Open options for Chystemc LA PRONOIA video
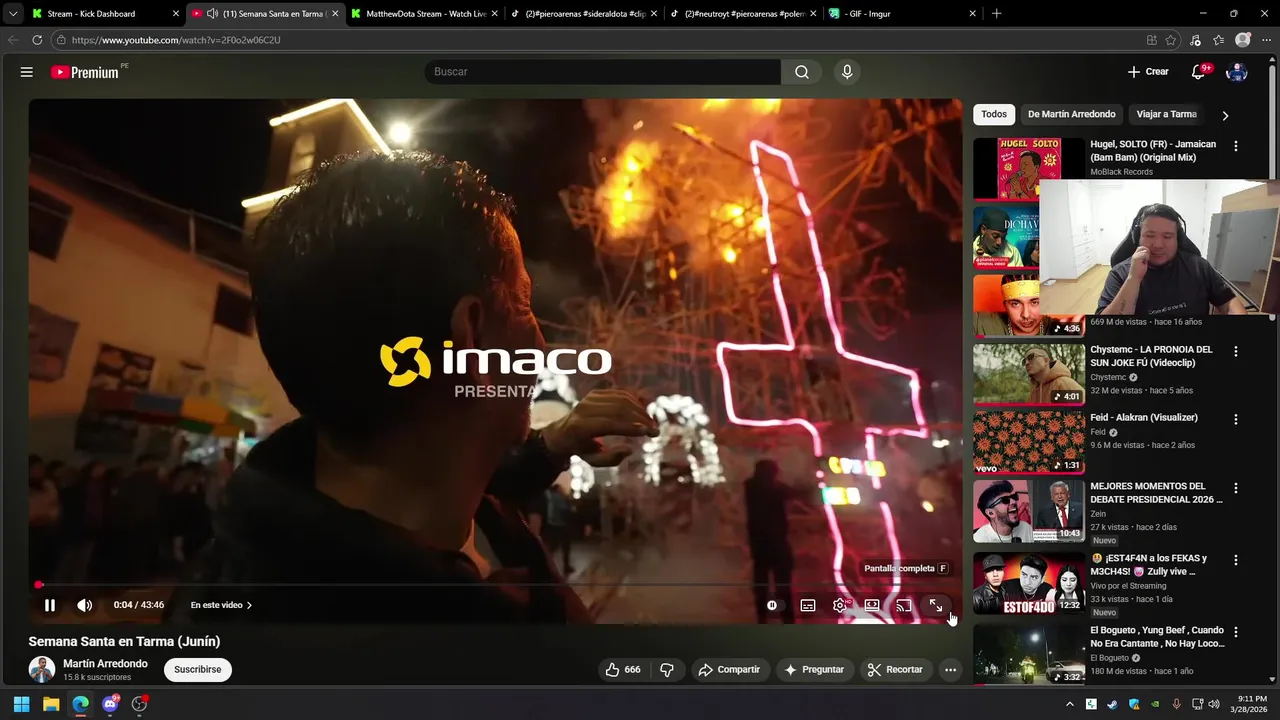 (x=1236, y=352)
